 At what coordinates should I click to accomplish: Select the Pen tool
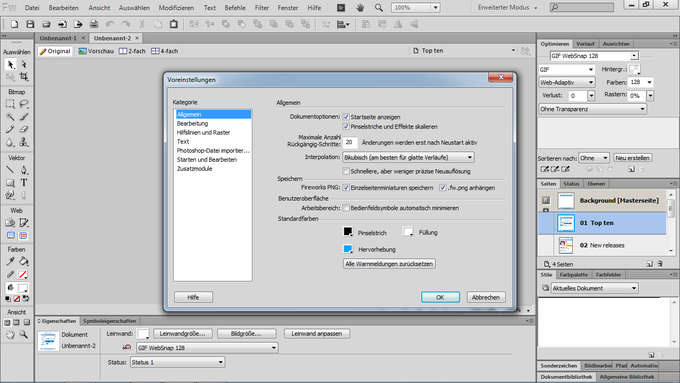[x=24, y=170]
